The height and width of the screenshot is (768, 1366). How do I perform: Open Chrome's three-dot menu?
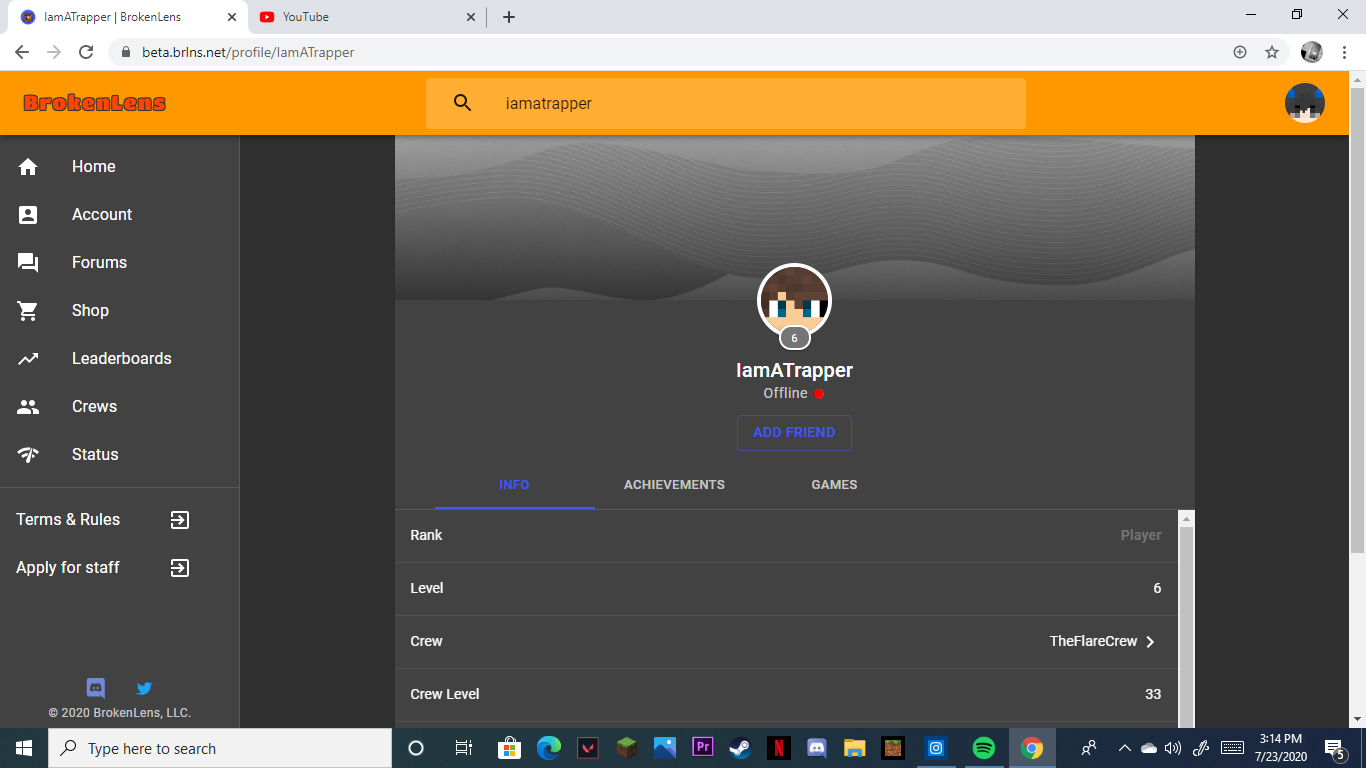coord(1344,52)
